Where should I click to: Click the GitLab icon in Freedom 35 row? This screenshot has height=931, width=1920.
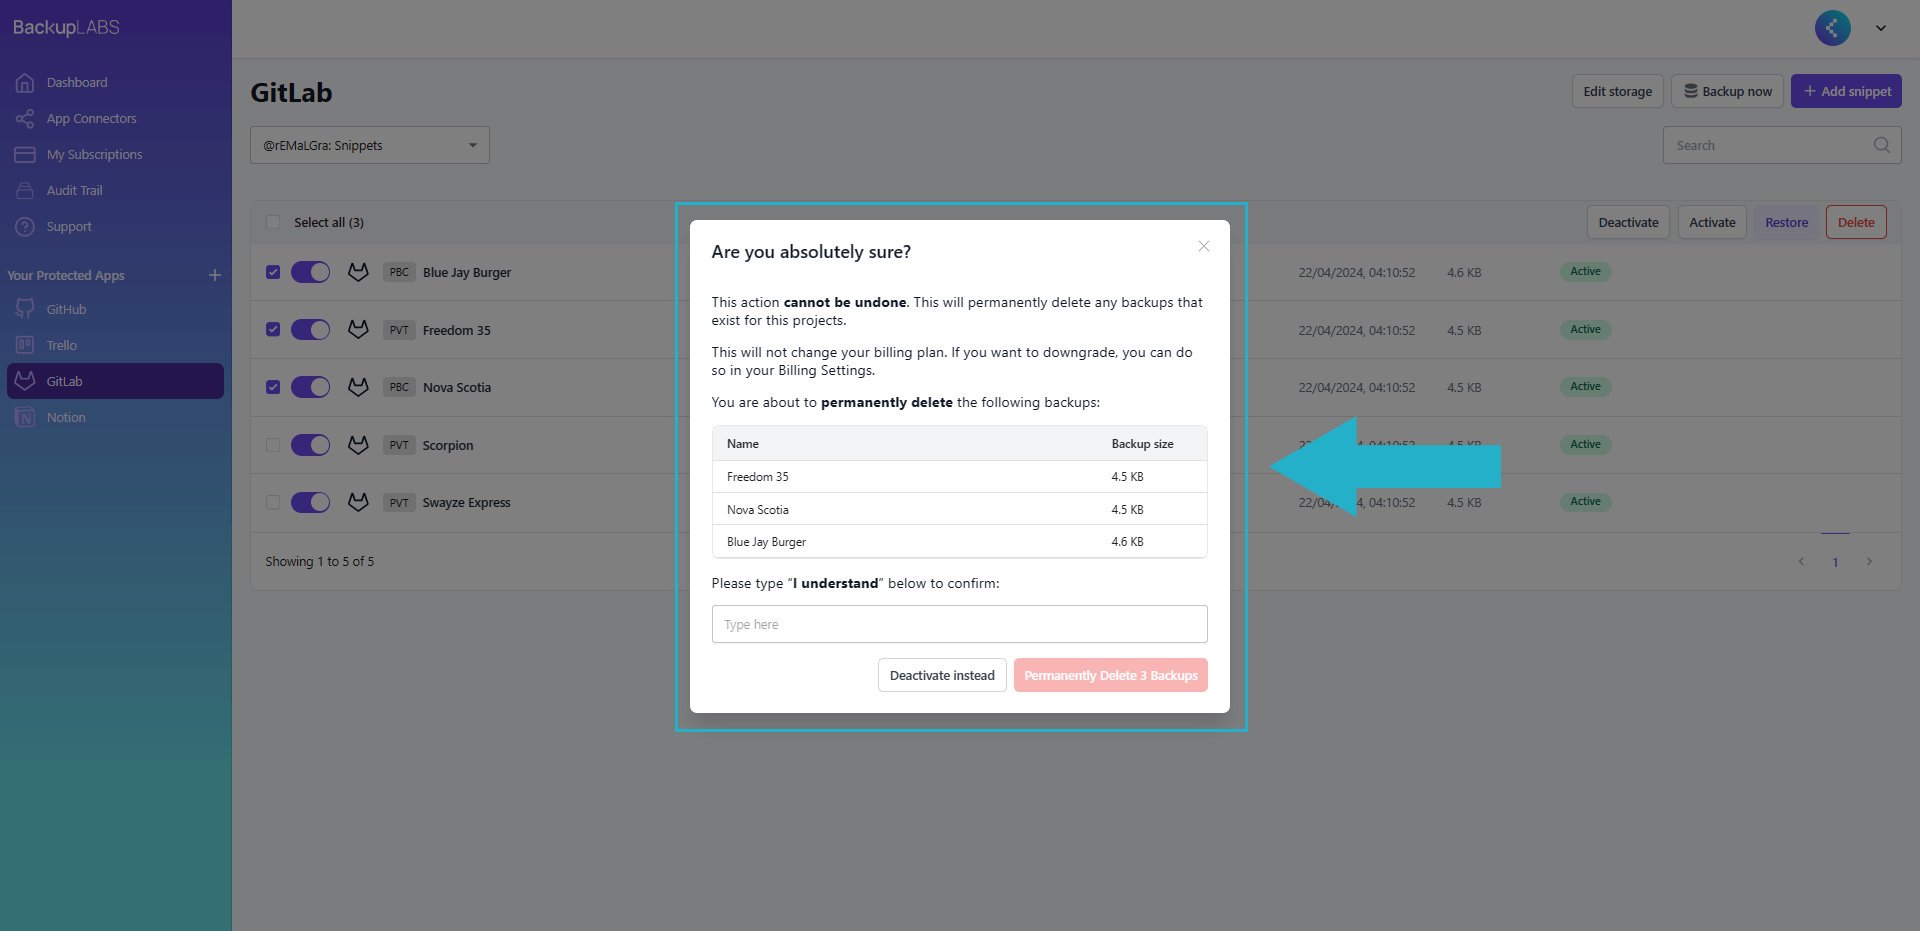point(358,330)
